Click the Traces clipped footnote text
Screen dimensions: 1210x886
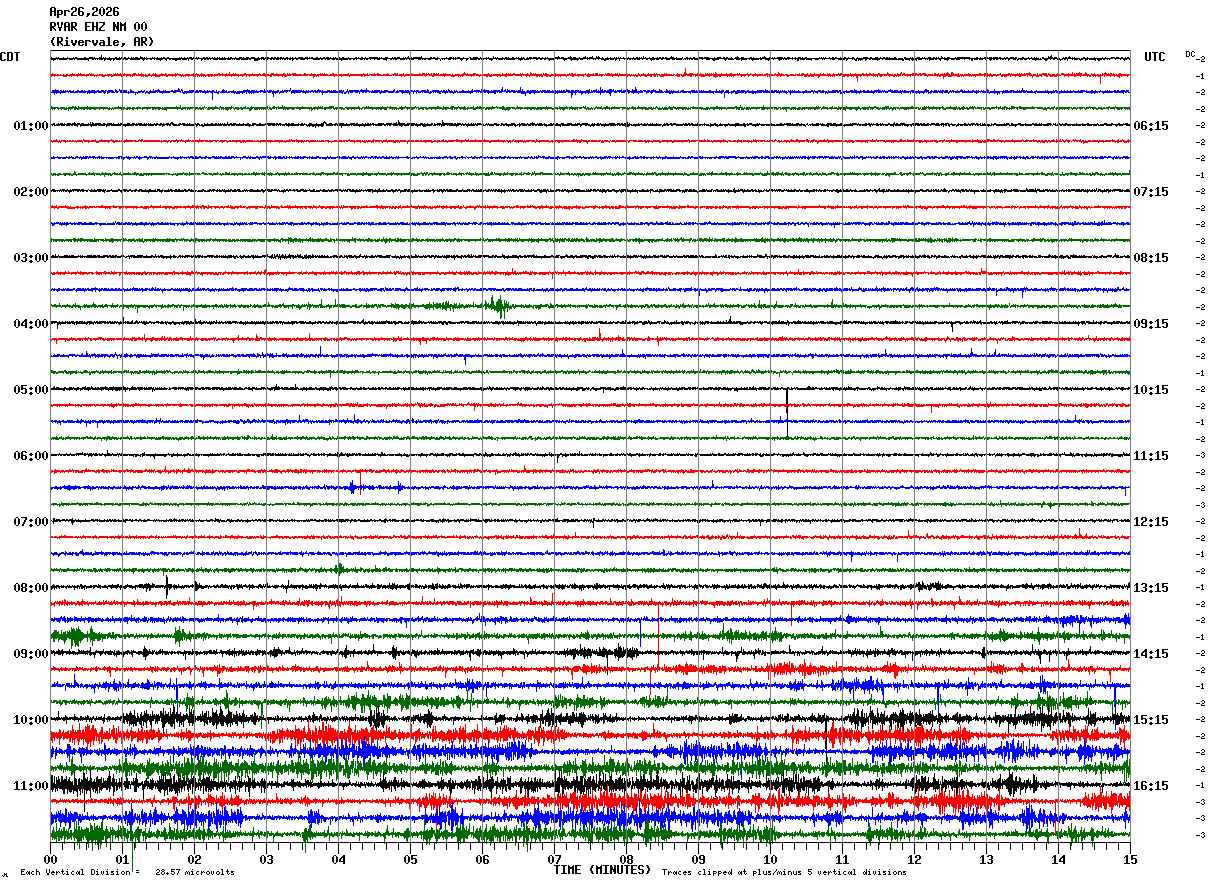click(784, 872)
